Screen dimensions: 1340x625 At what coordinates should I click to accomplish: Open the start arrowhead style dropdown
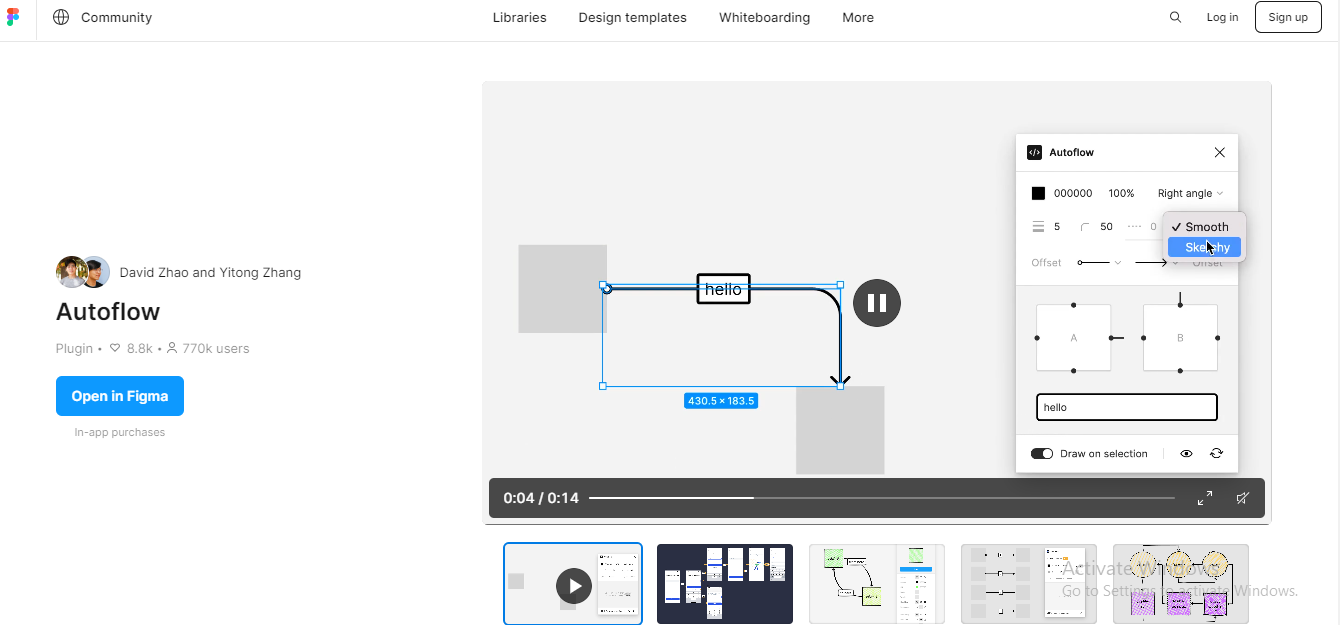[1099, 262]
